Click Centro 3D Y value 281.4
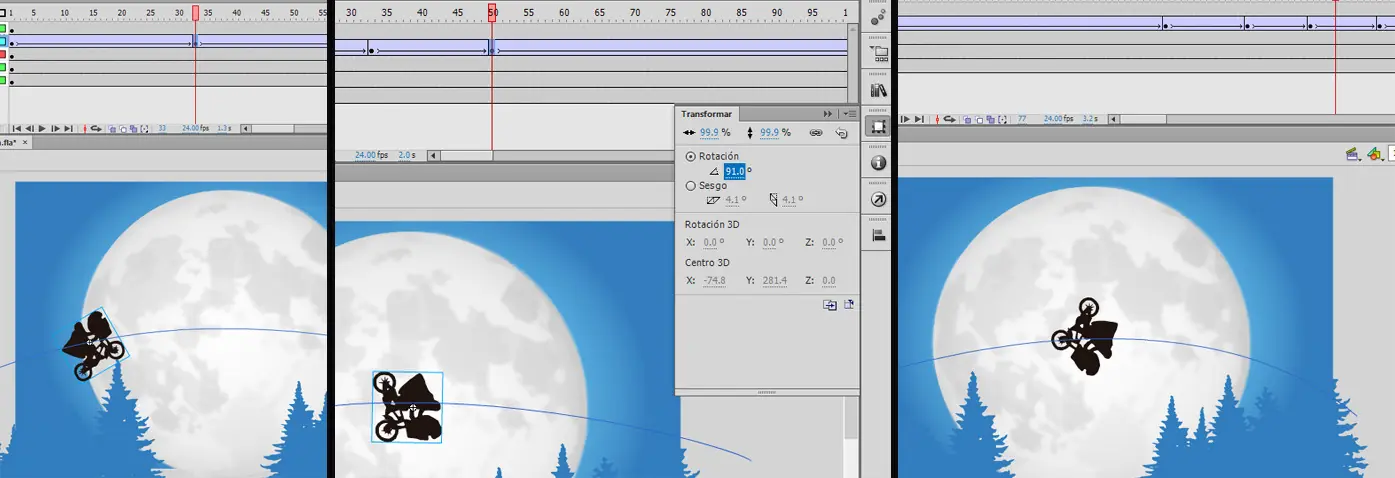Screen dimensions: 1395x478 pyautogui.click(x=774, y=281)
